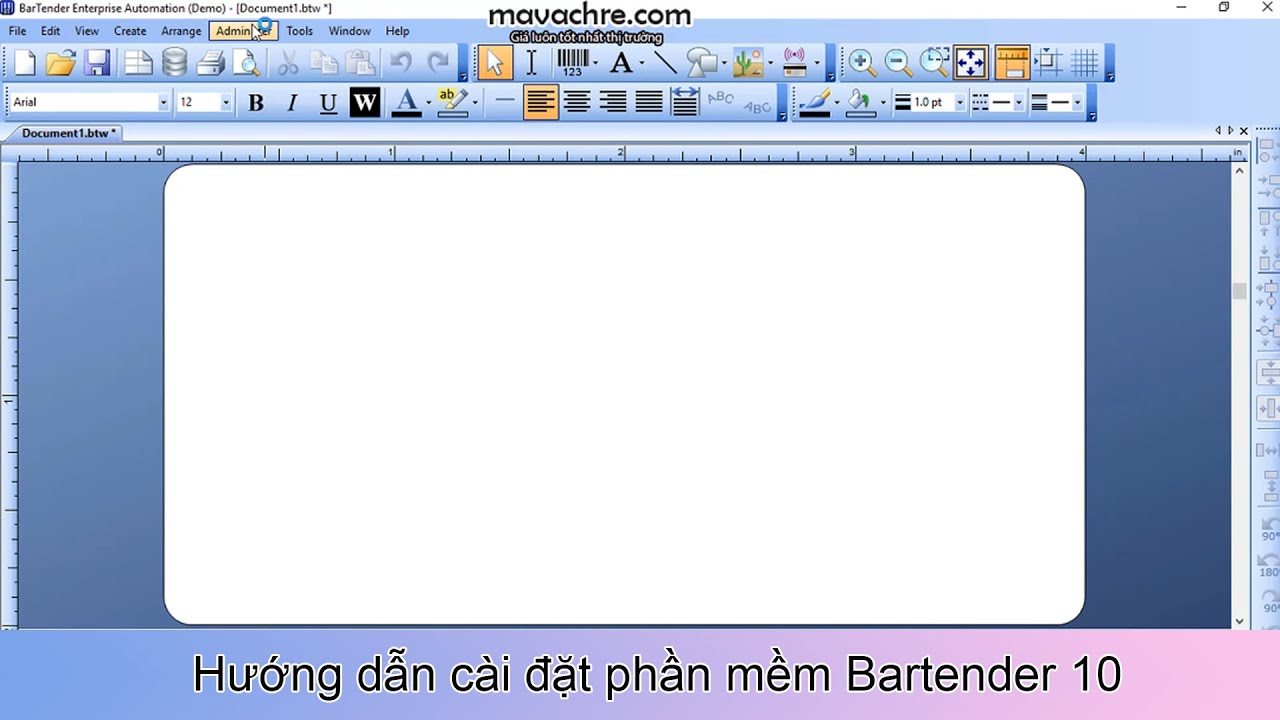Click the Redo arrow icon
This screenshot has height=720, width=1280.
click(x=438, y=63)
